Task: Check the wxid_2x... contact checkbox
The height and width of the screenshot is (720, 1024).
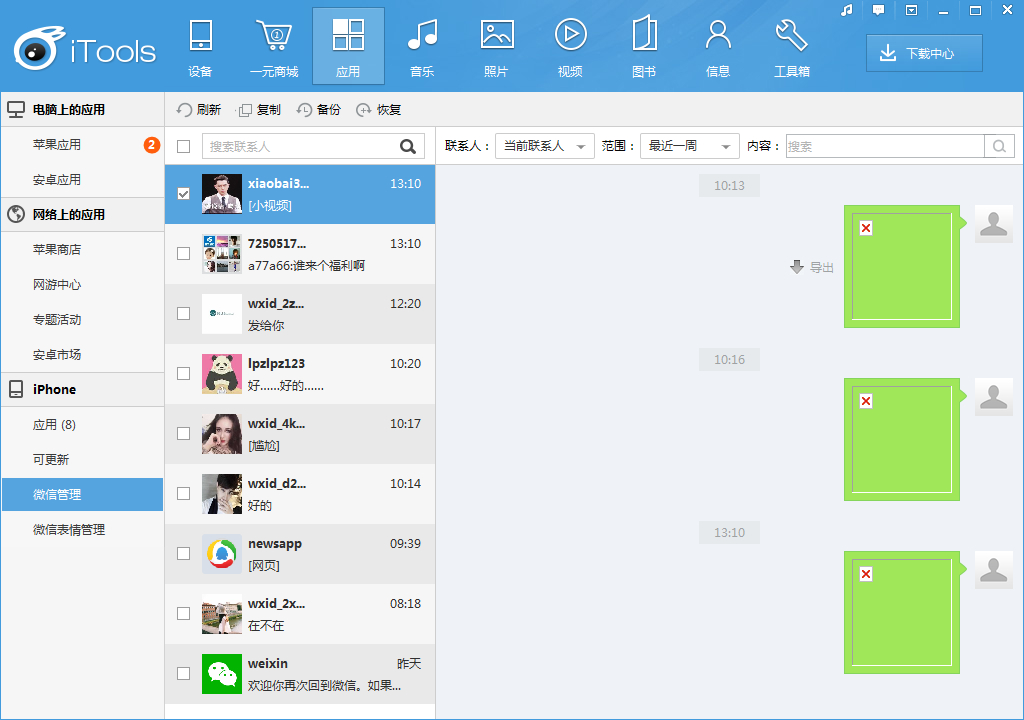Action: [x=184, y=614]
